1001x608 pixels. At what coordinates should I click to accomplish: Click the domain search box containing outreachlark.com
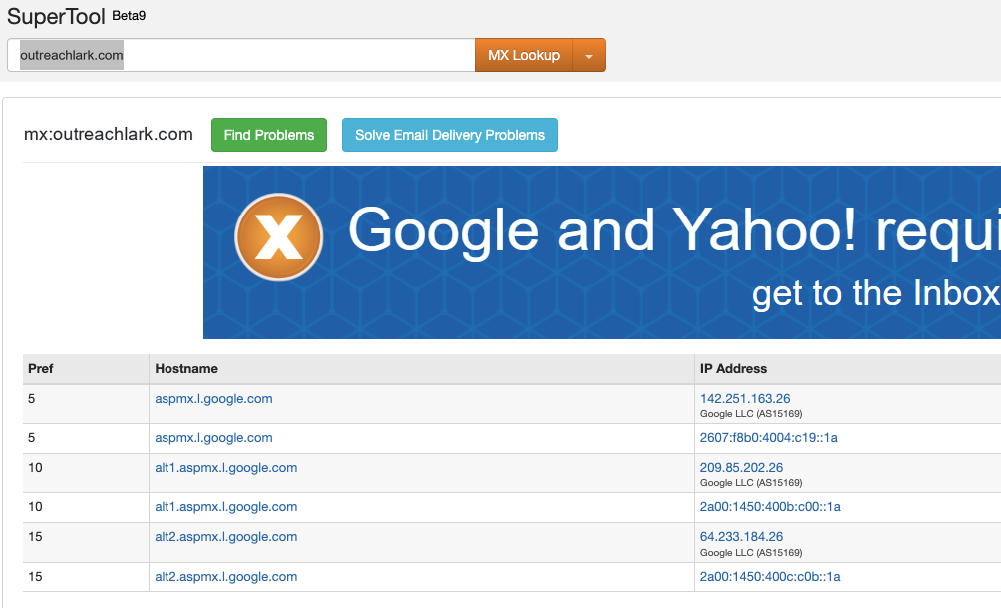click(241, 55)
